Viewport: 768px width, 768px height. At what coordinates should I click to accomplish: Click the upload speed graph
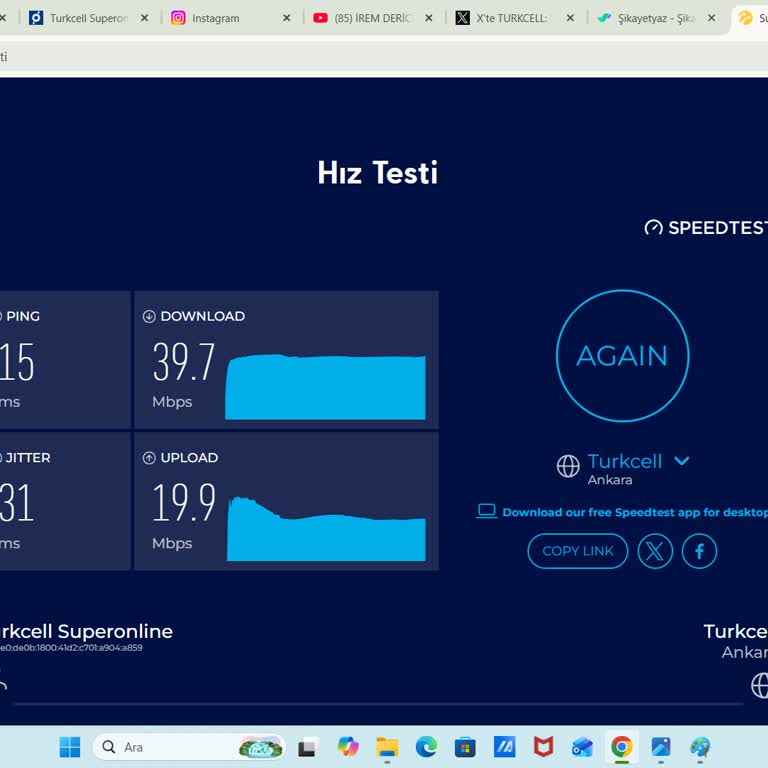click(326, 528)
